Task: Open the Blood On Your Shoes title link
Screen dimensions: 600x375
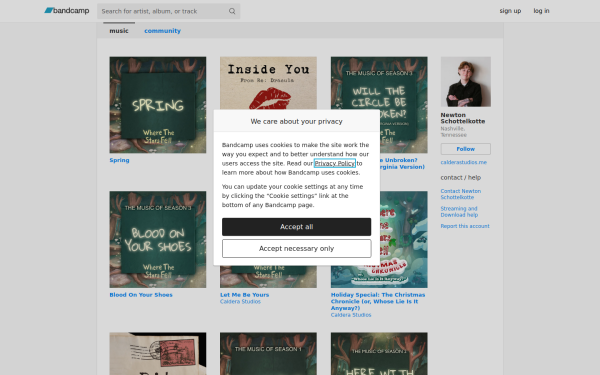Action: pos(141,295)
